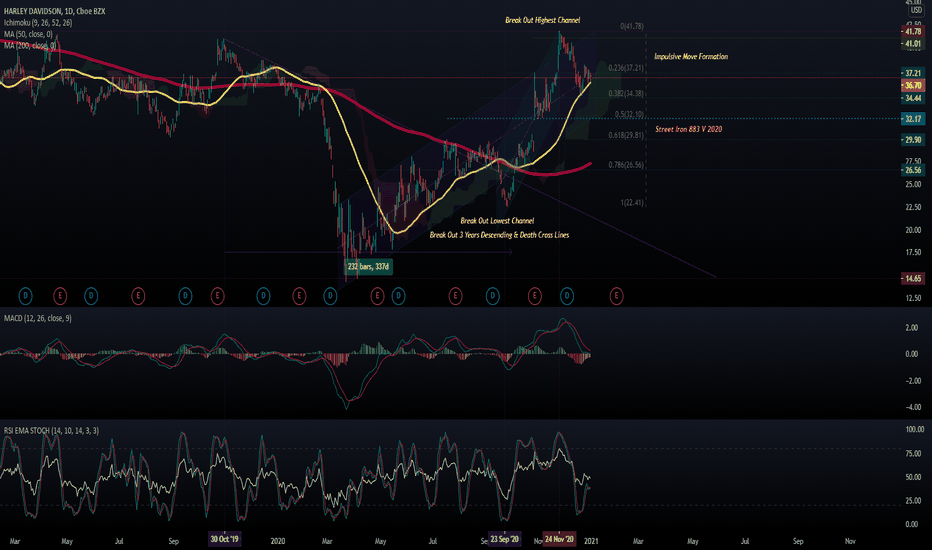
Task: Click the 2021 label on time axis
Action: (591, 541)
